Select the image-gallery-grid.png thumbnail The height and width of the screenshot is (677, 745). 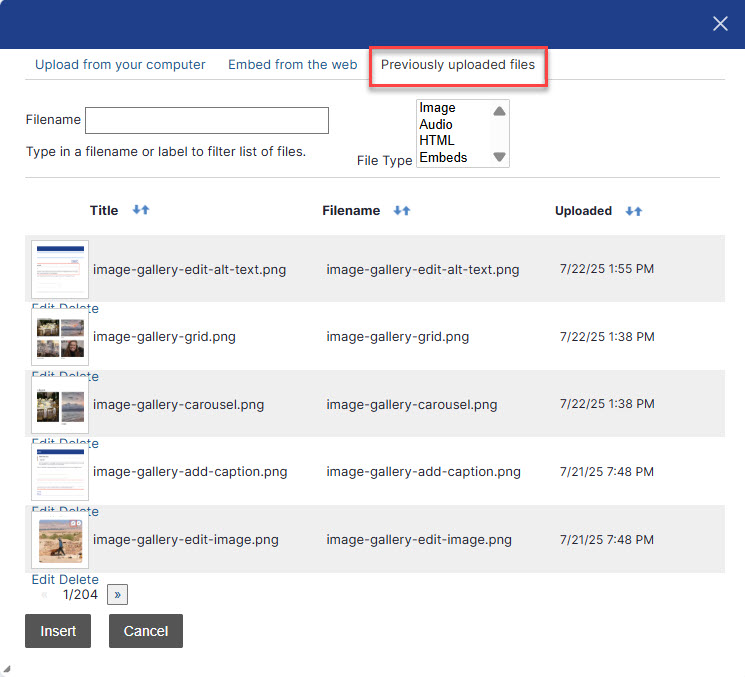click(60, 337)
